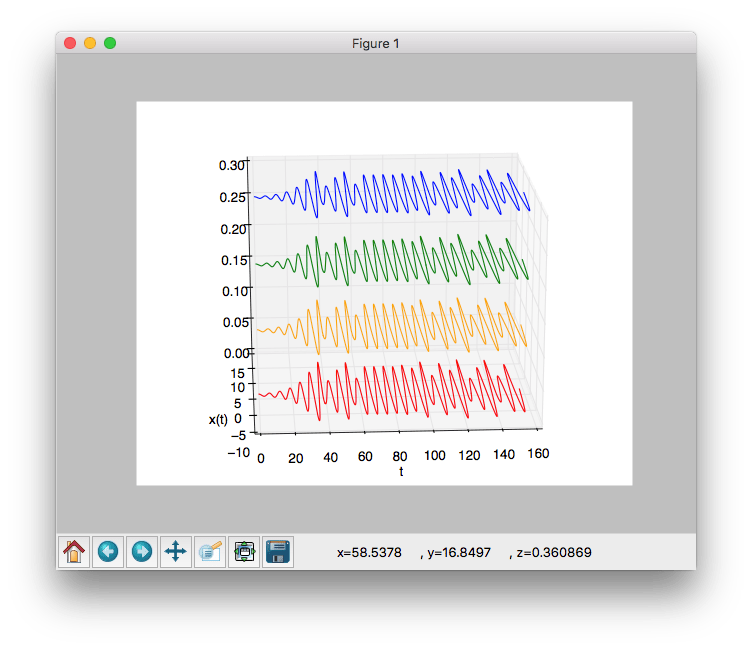This screenshot has height=650, width=752.
Task: Click the 120 tick on t axis
Action: (x=469, y=455)
